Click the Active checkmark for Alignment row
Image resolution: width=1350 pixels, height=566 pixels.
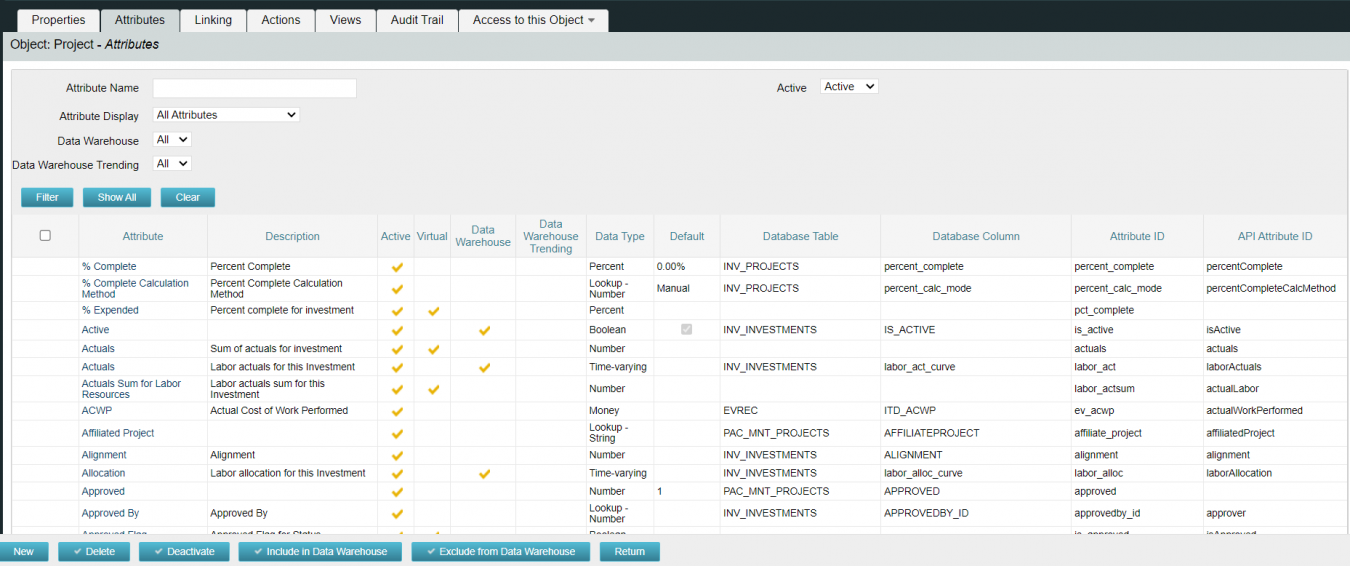[x=396, y=456]
